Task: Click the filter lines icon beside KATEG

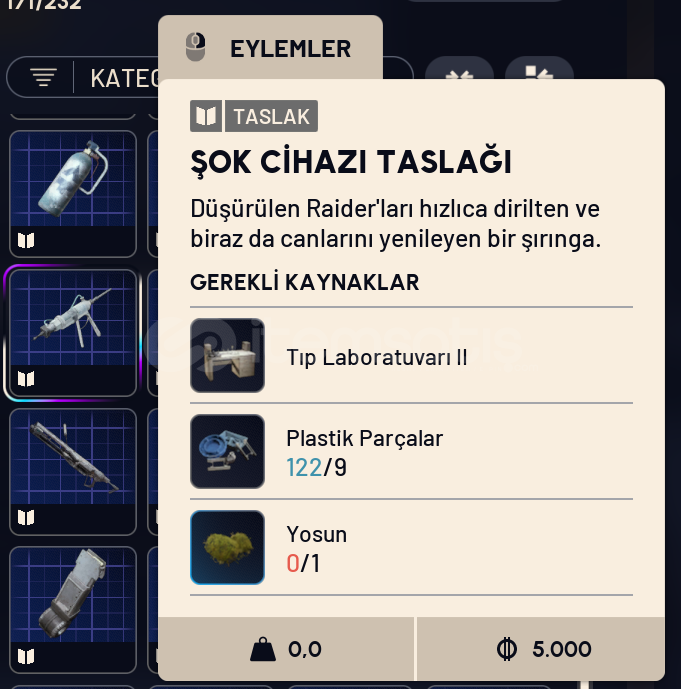Action: coord(43,77)
